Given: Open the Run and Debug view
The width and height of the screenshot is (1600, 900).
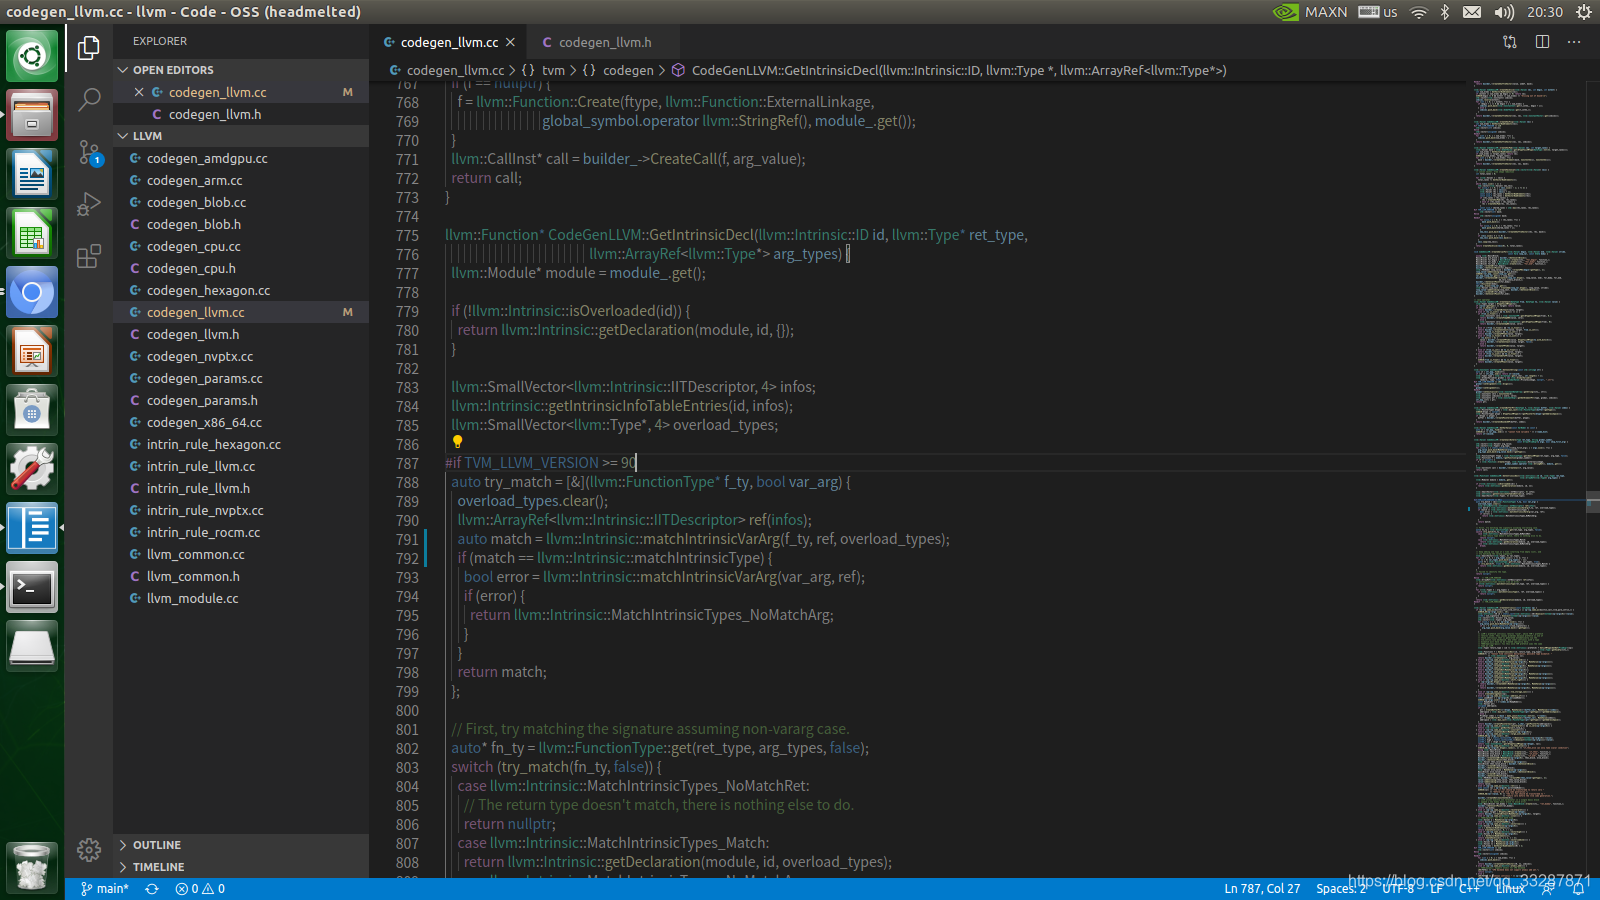Looking at the screenshot, I should (89, 204).
